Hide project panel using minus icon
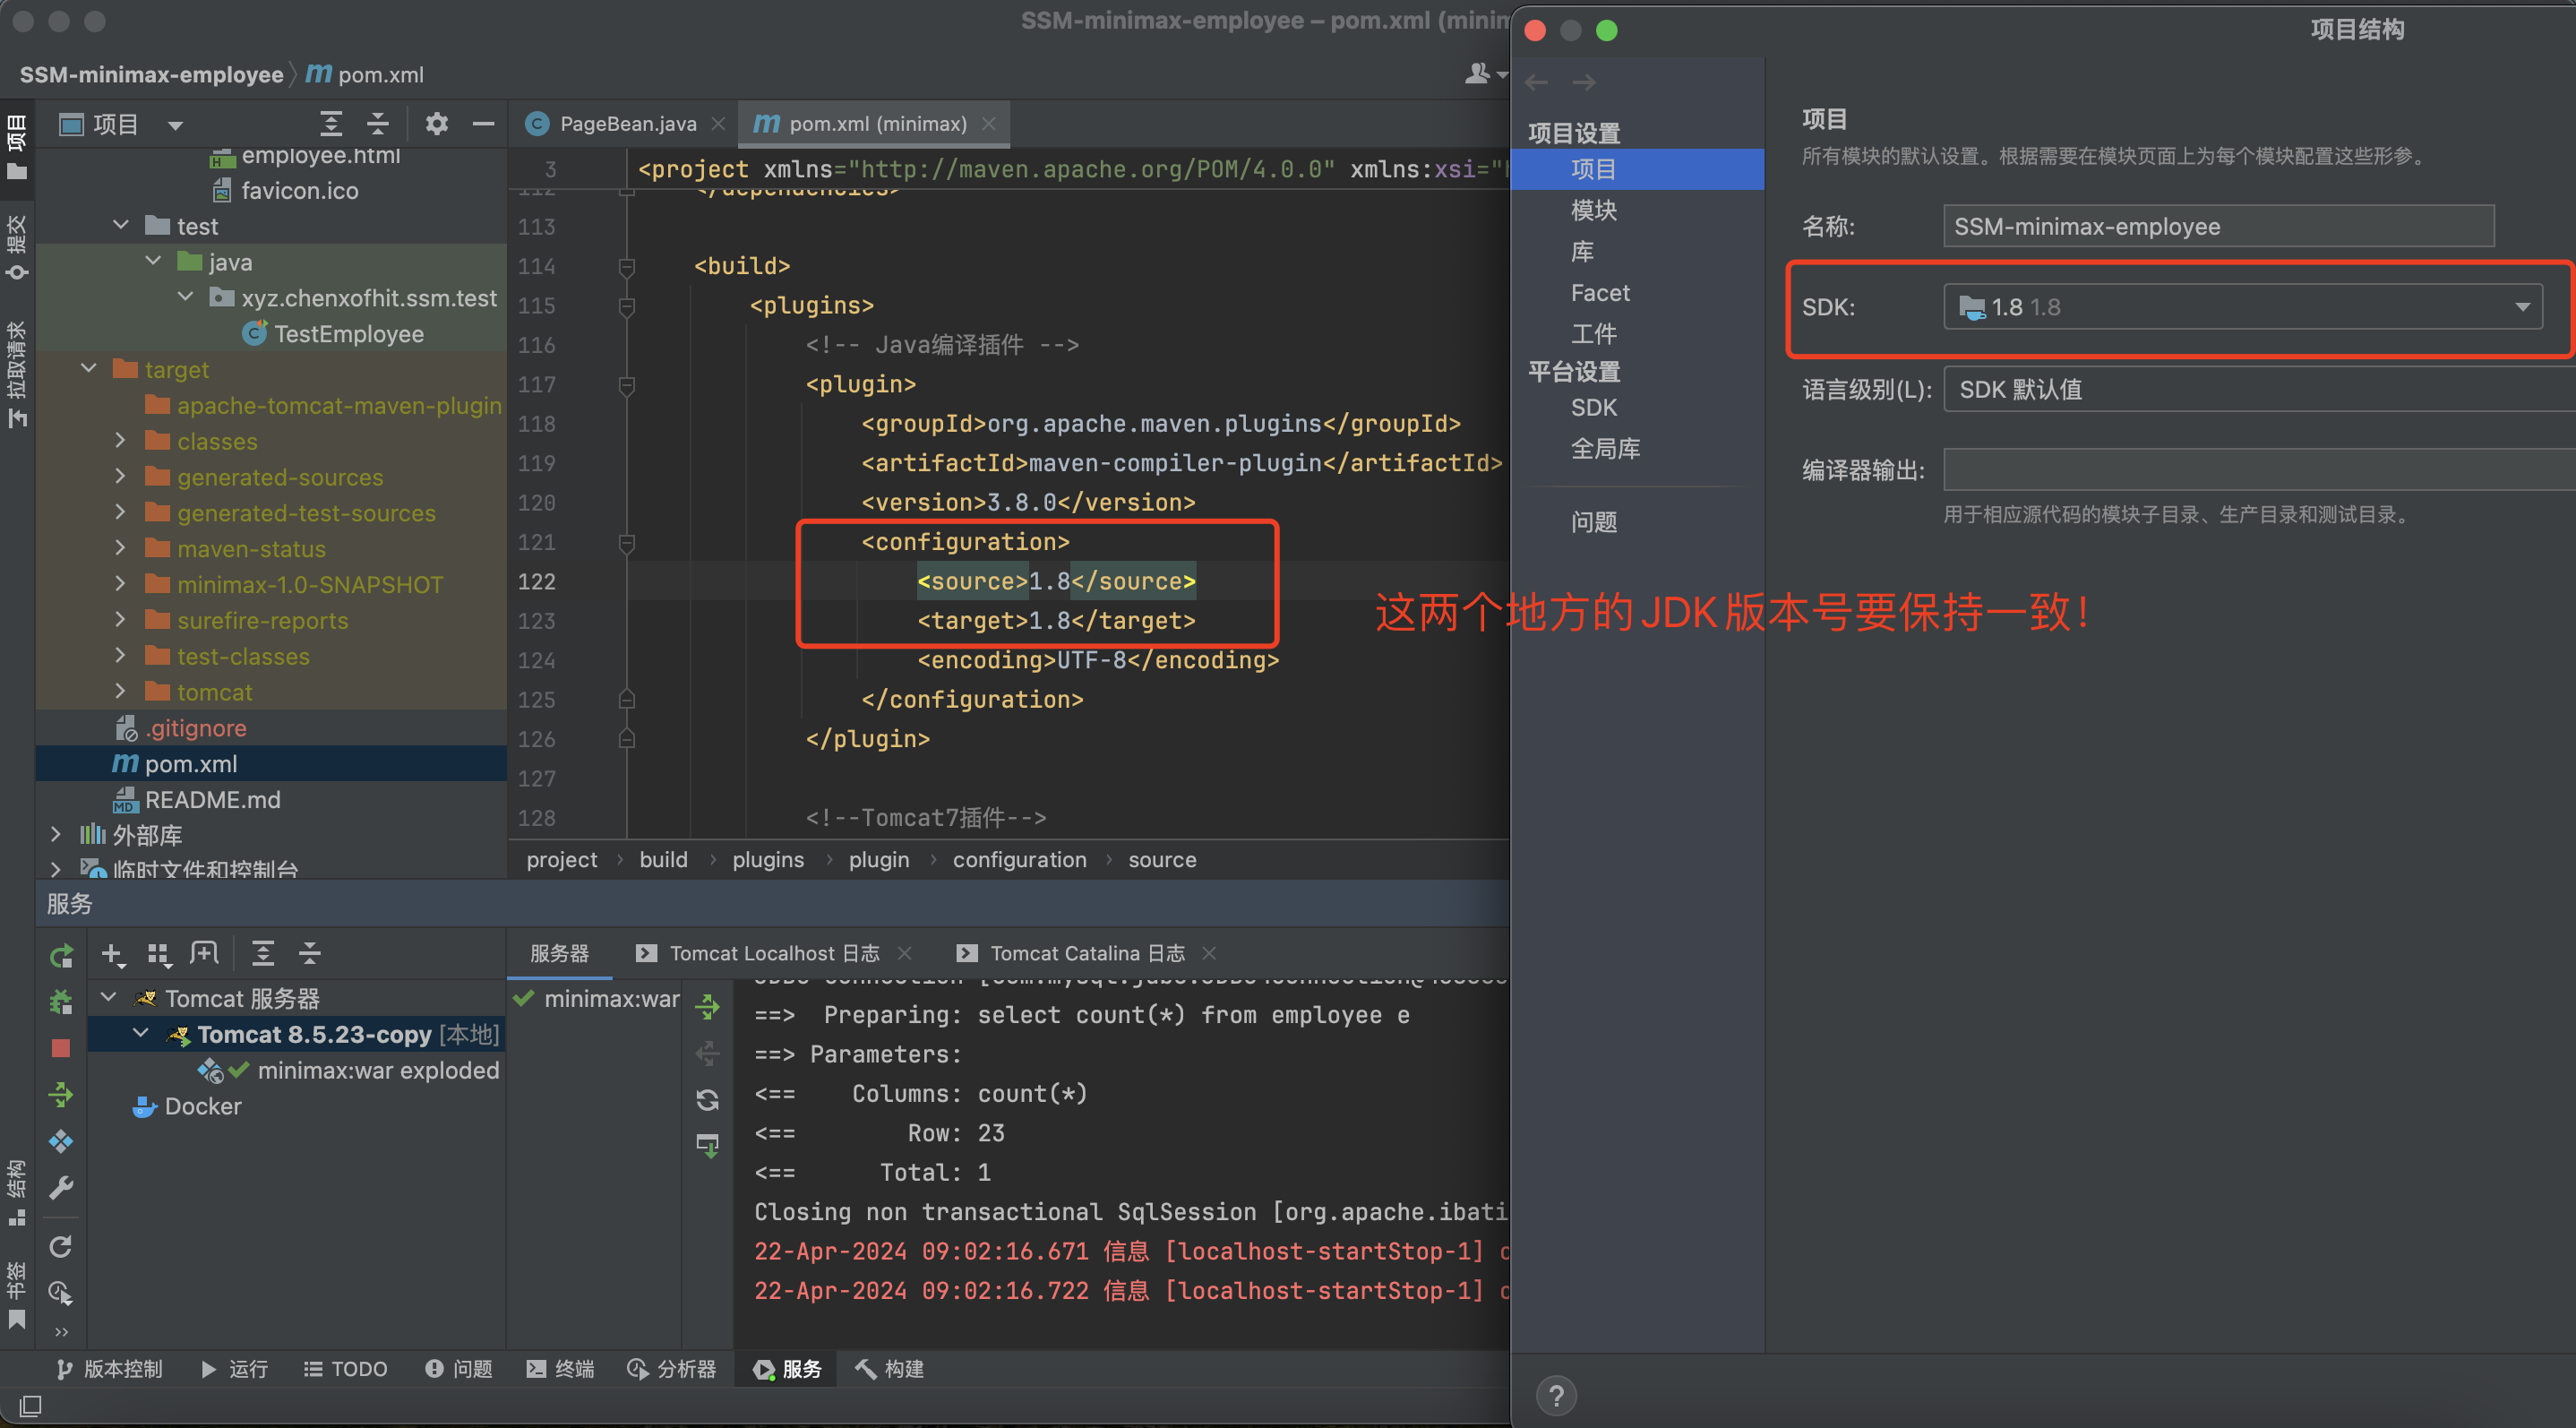2576x1428 pixels. point(484,124)
